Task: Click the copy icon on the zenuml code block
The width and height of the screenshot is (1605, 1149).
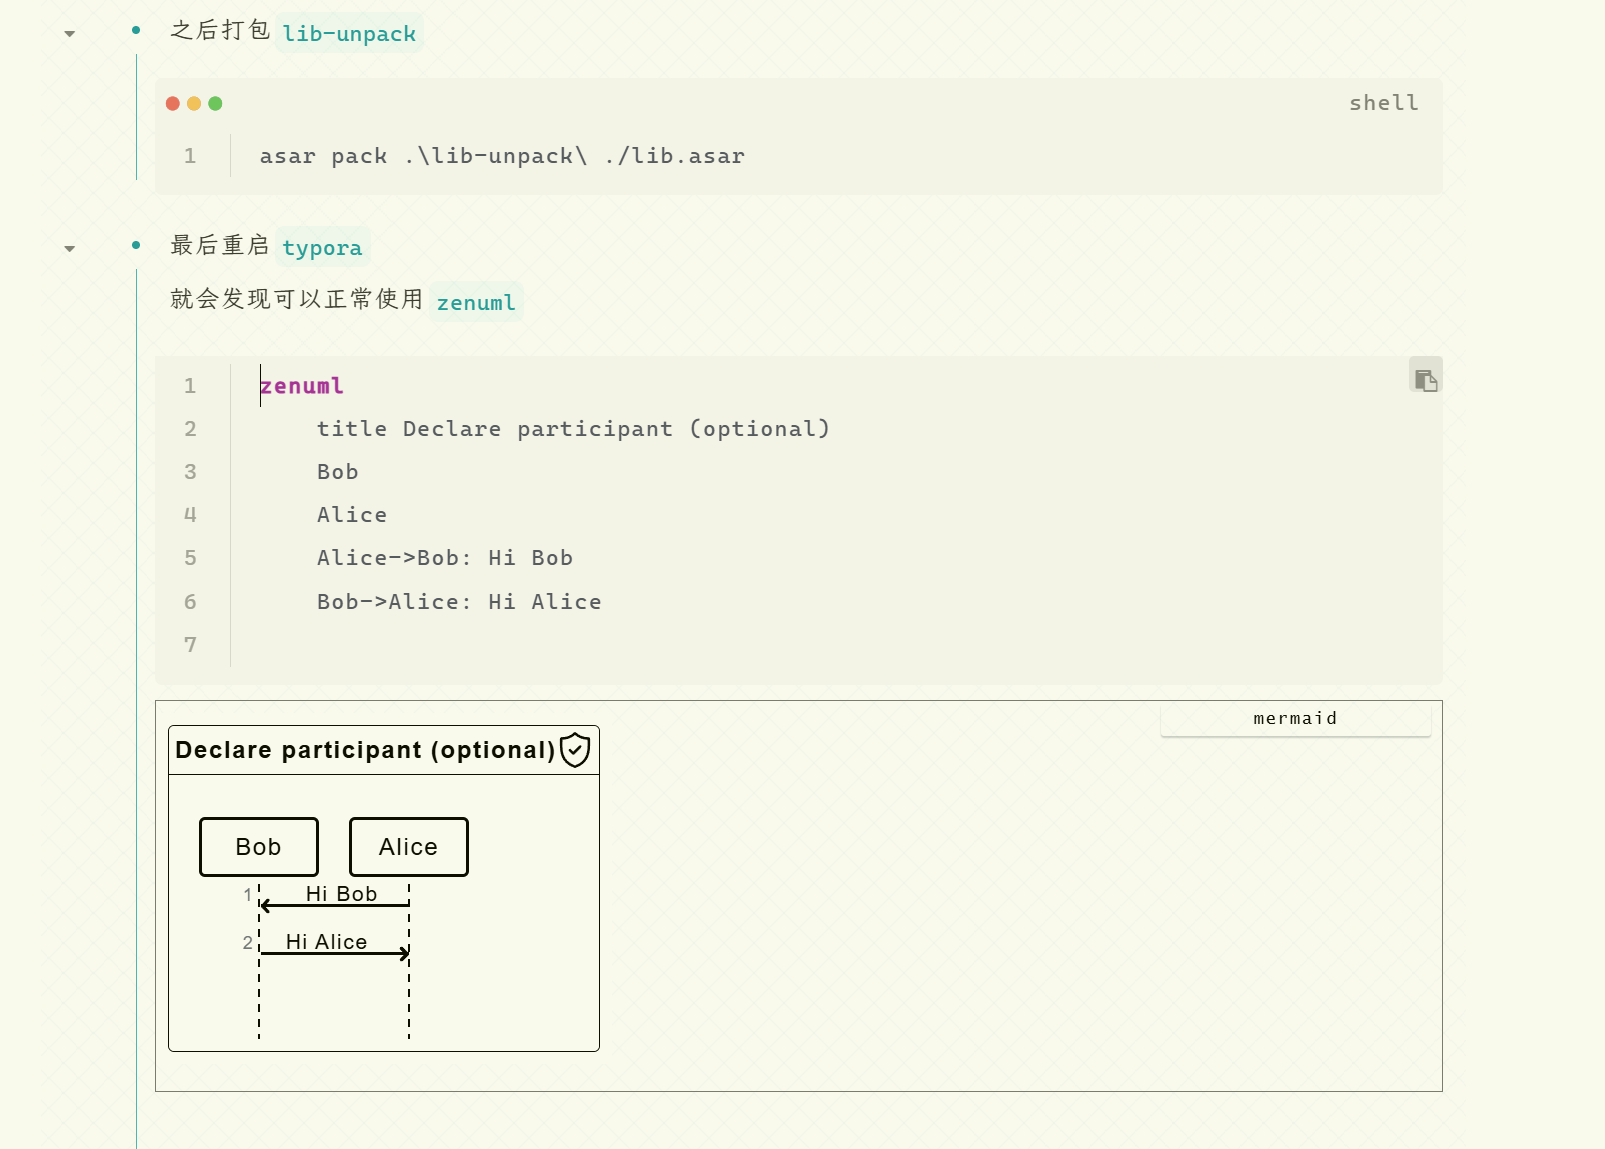Action: point(1425,379)
